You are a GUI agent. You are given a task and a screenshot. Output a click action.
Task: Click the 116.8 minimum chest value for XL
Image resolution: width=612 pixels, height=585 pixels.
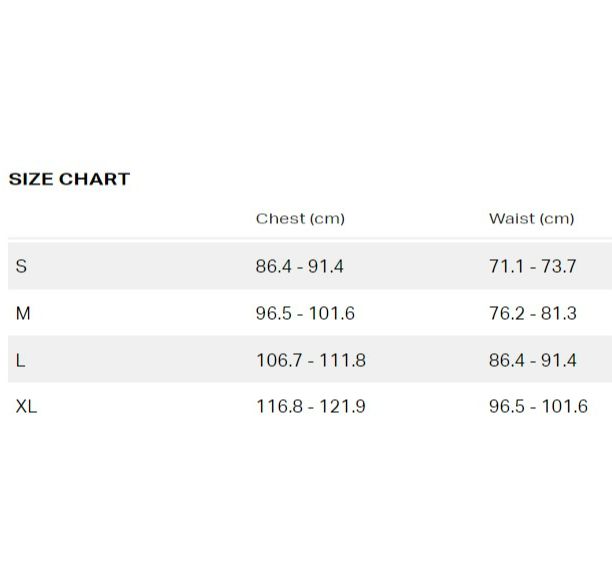(278, 407)
